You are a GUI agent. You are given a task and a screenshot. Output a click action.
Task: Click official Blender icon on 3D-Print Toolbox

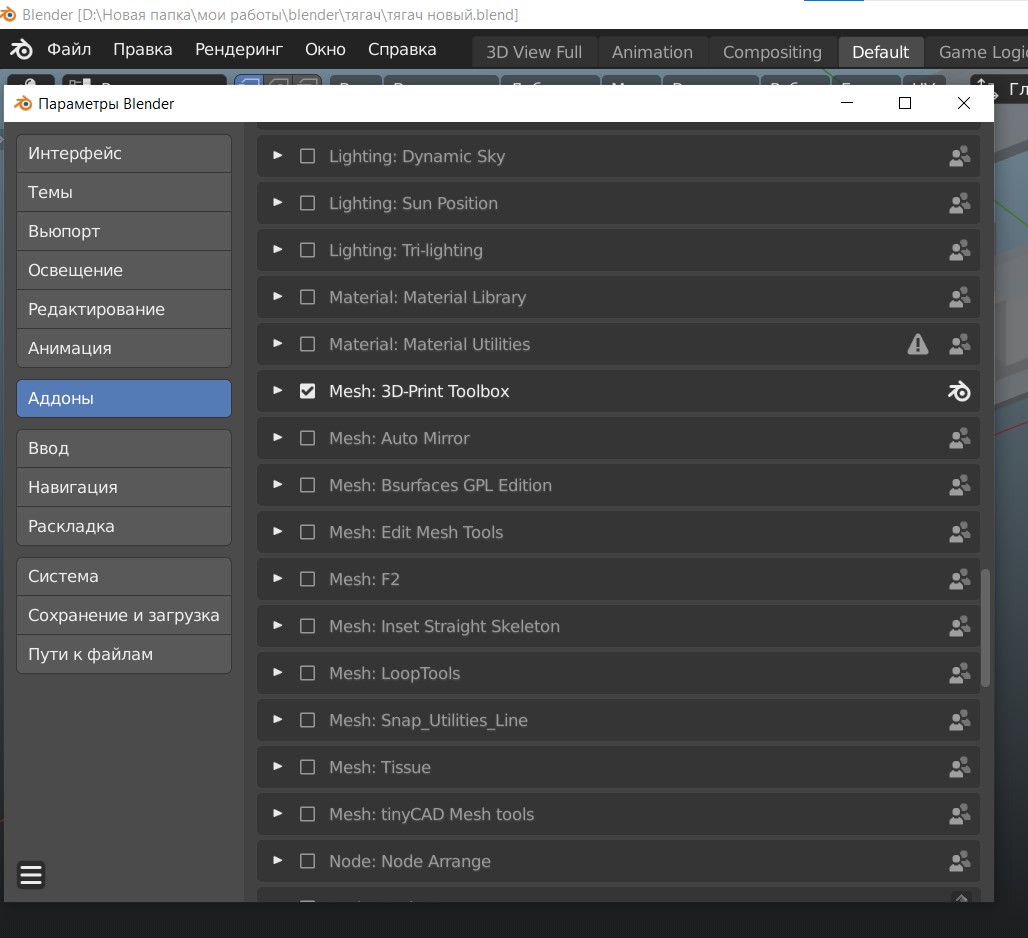coord(959,391)
